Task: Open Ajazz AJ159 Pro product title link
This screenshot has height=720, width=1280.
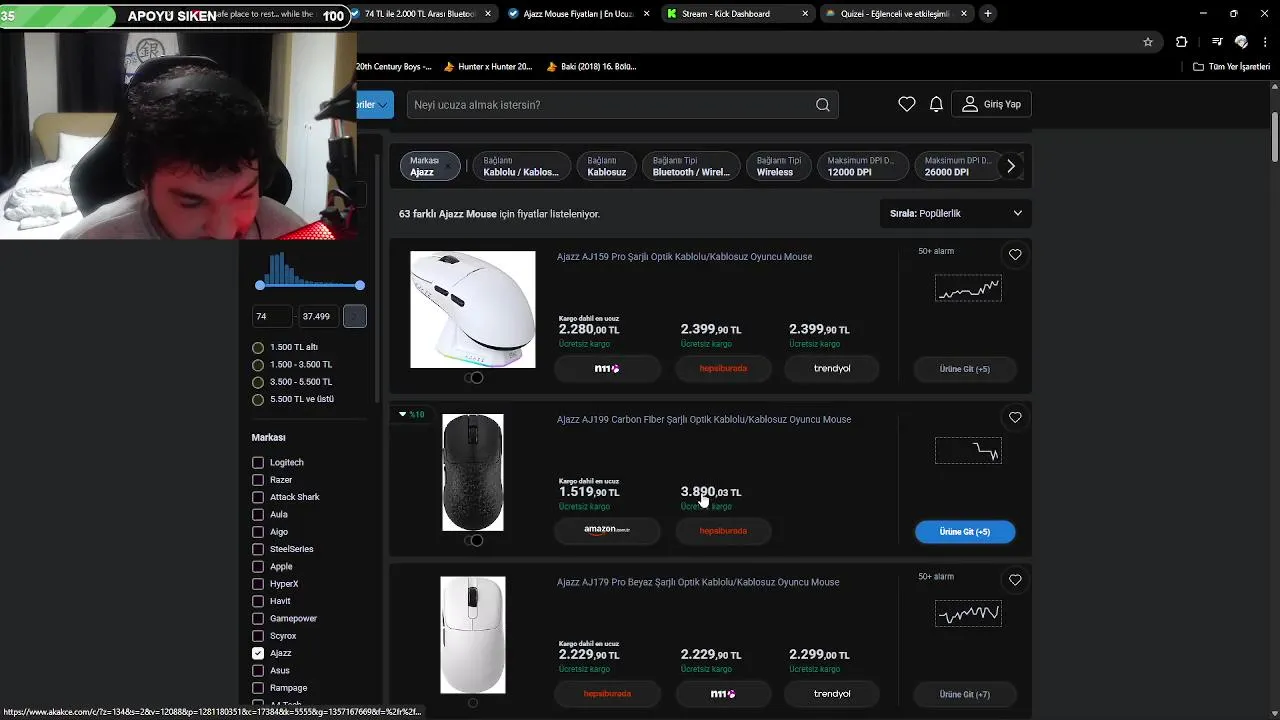Action: 684,257
